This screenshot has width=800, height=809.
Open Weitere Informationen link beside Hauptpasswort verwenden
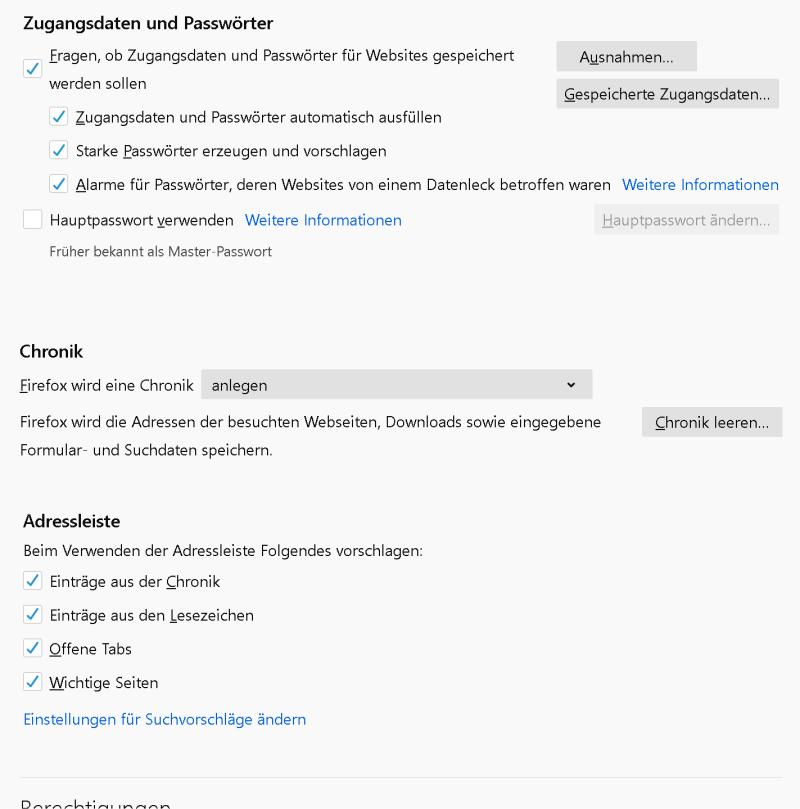coord(323,220)
